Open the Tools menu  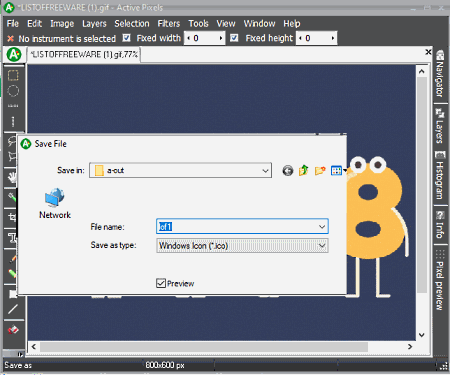198,24
